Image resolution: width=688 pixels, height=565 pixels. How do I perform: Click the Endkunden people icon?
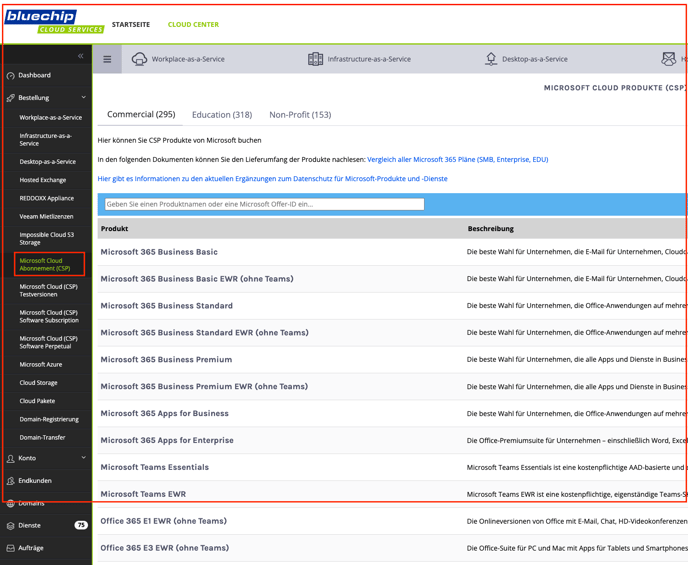coord(11,481)
